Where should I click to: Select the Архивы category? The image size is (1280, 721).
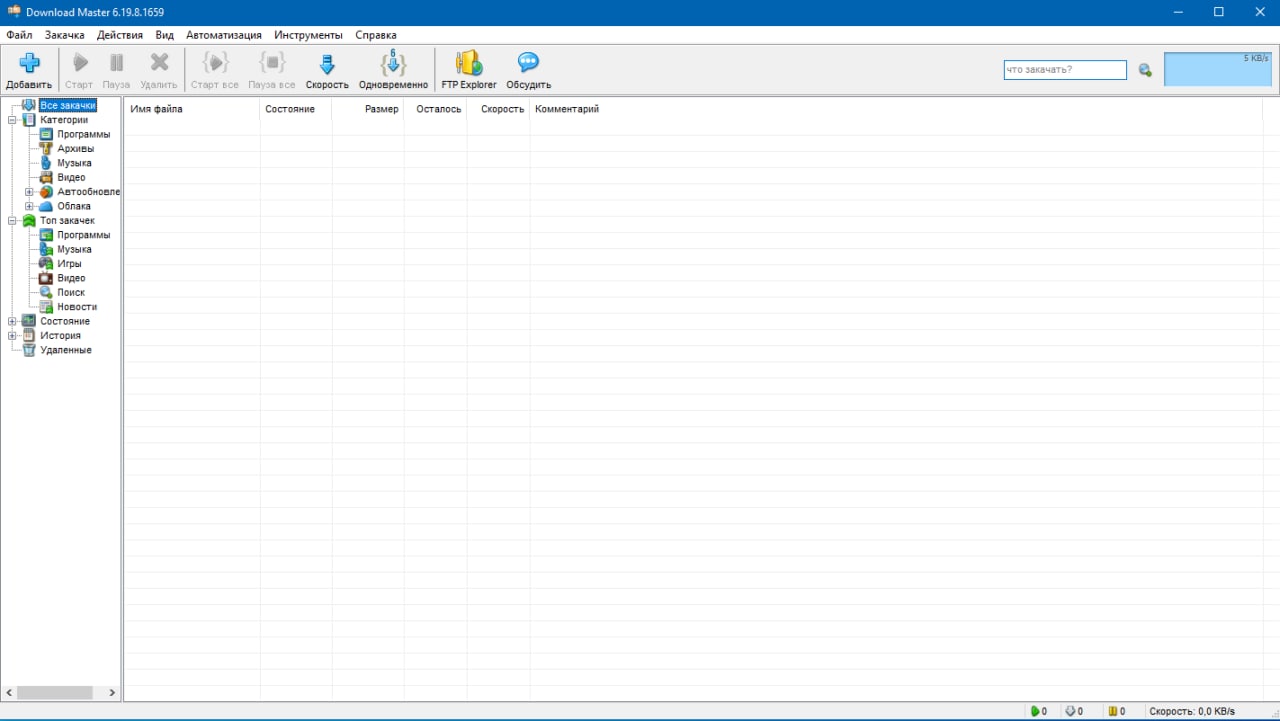click(x=75, y=149)
